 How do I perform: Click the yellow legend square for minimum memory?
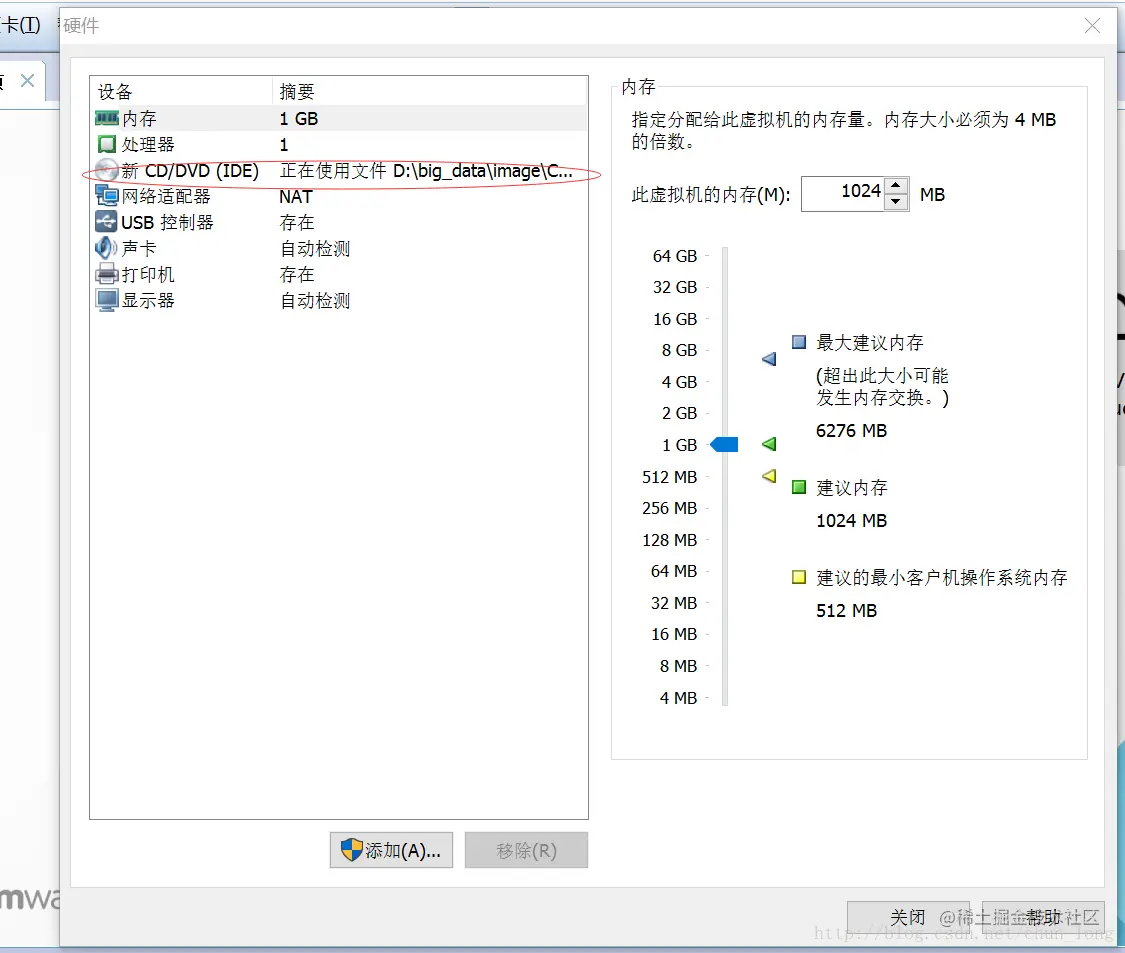pyautogui.click(x=799, y=577)
